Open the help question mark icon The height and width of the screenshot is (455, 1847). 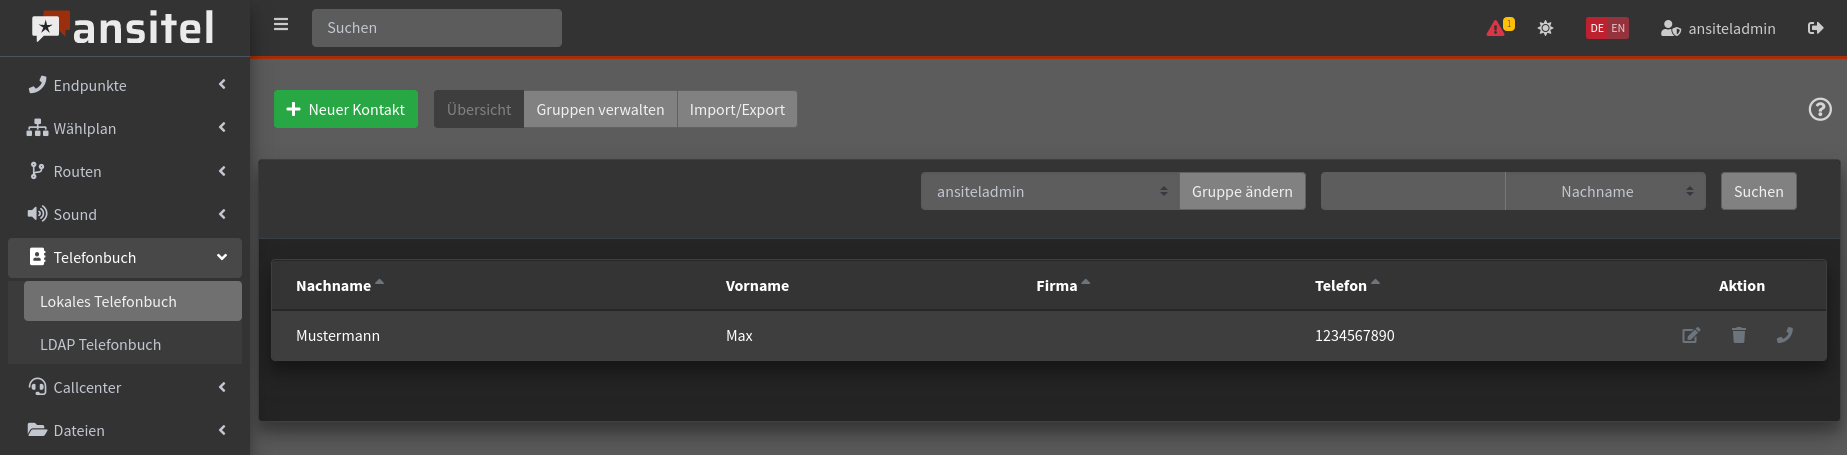coord(1820,110)
